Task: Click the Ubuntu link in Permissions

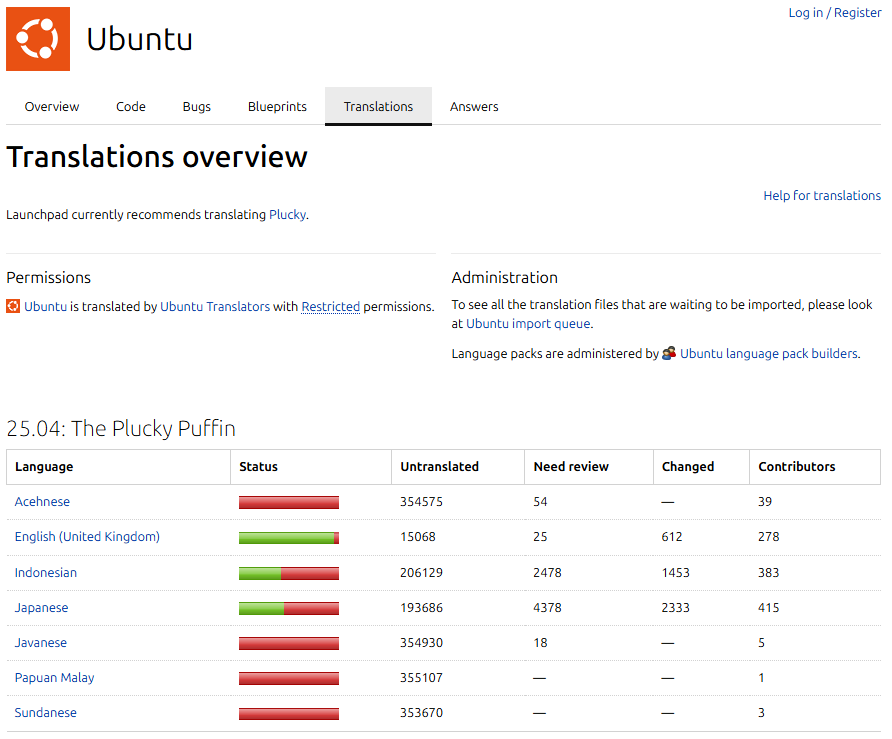Action: pos(46,306)
